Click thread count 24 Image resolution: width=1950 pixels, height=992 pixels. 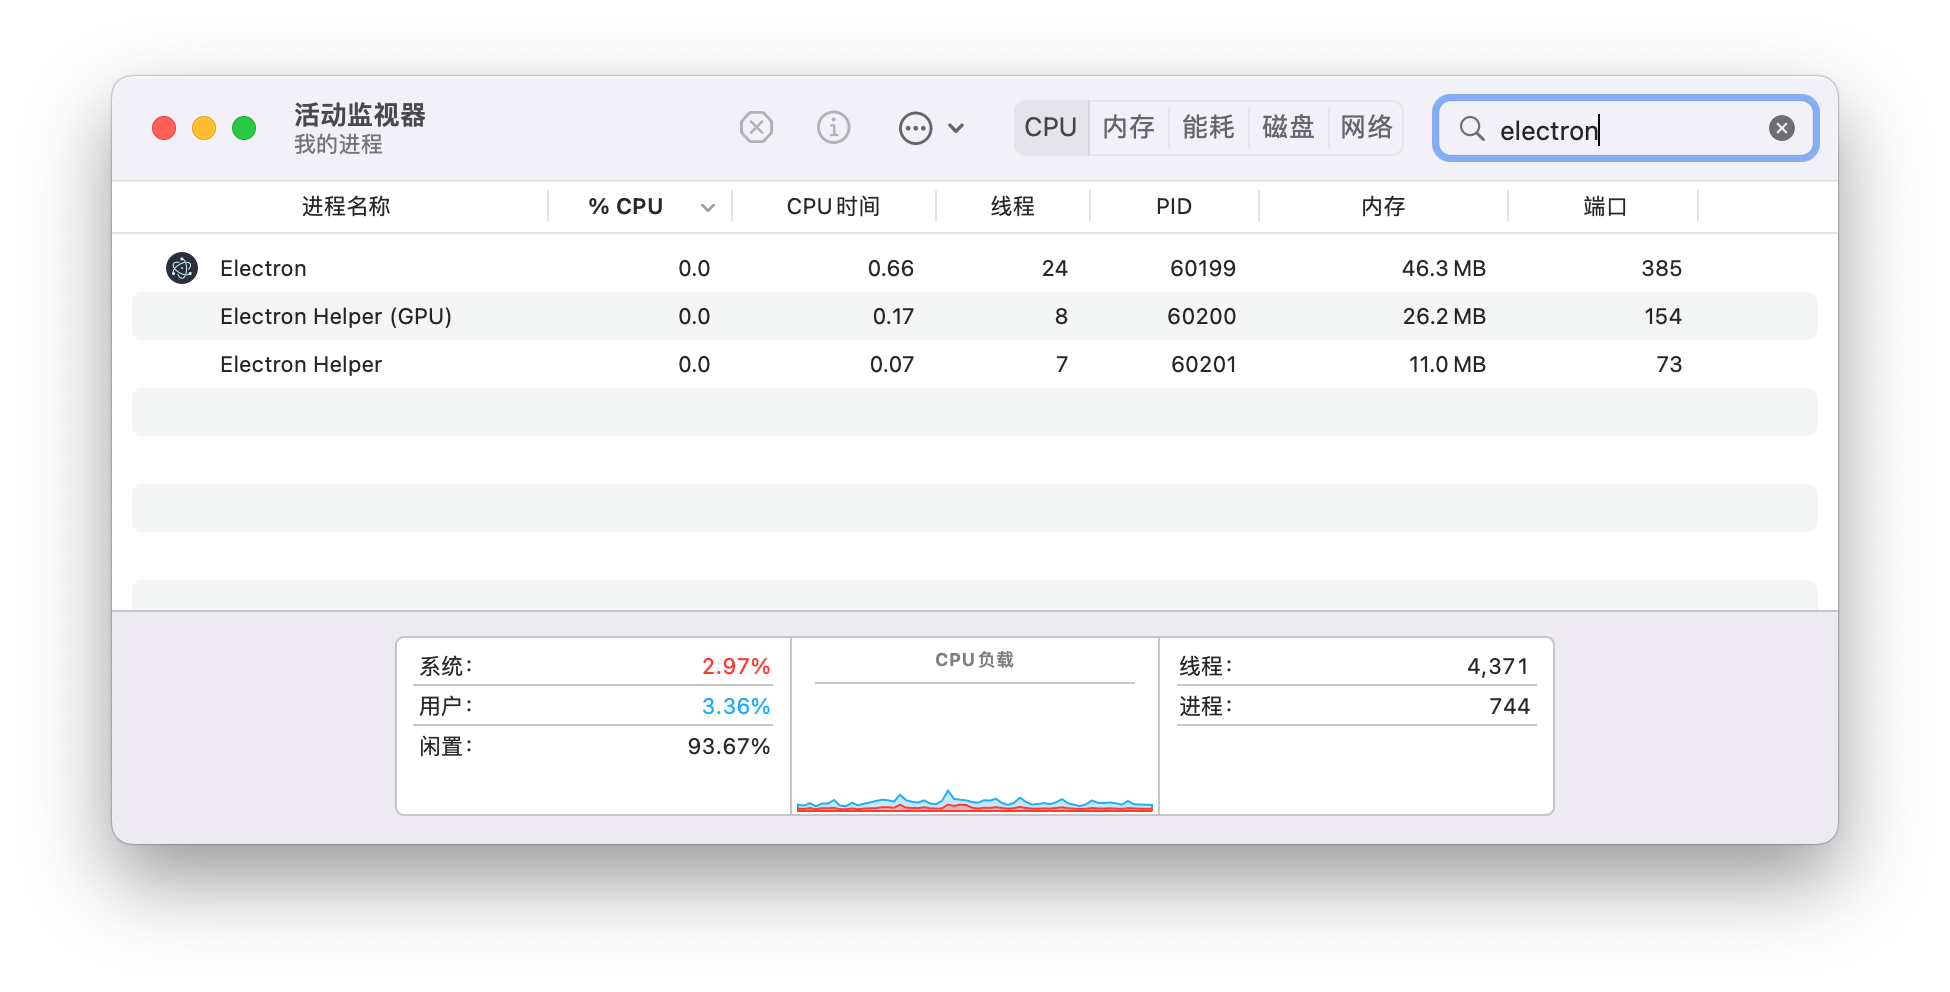[x=1055, y=268]
